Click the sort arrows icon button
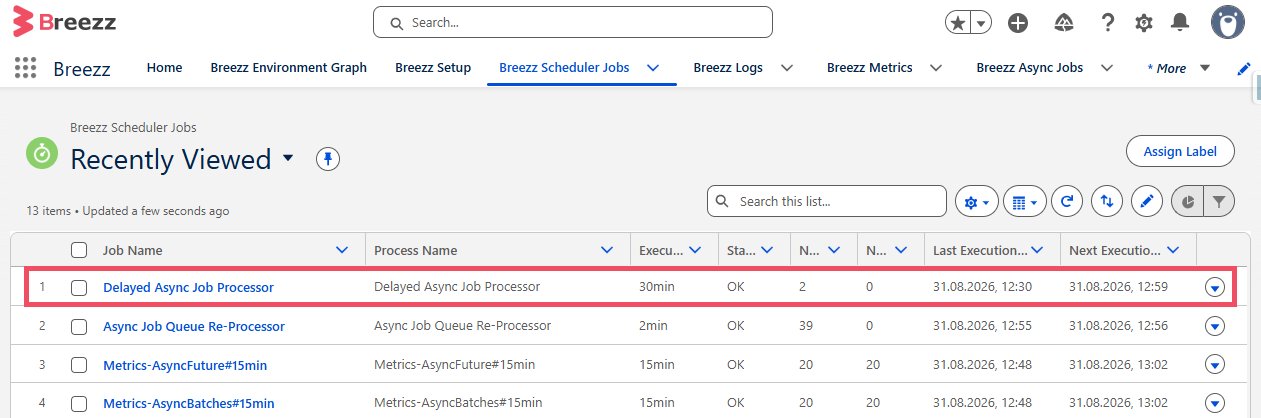The height and width of the screenshot is (418, 1261). tap(1106, 201)
